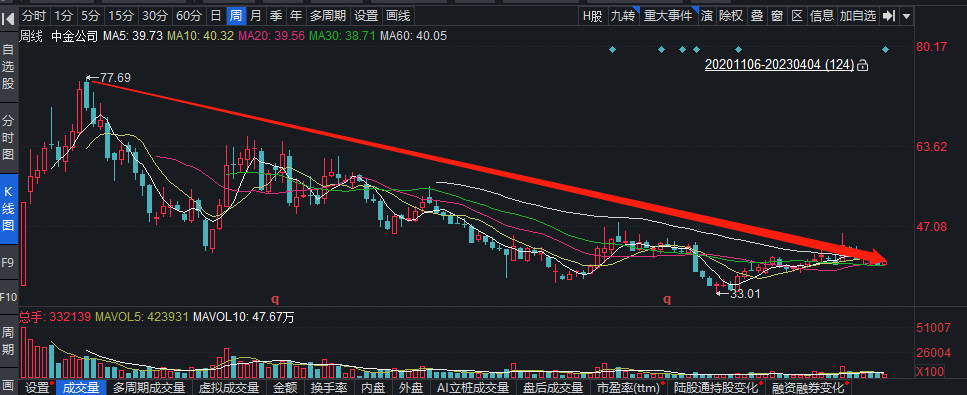Viewport: 967px width, 395px height.
Task: Open the F10 sidebar item
Action: point(8,297)
